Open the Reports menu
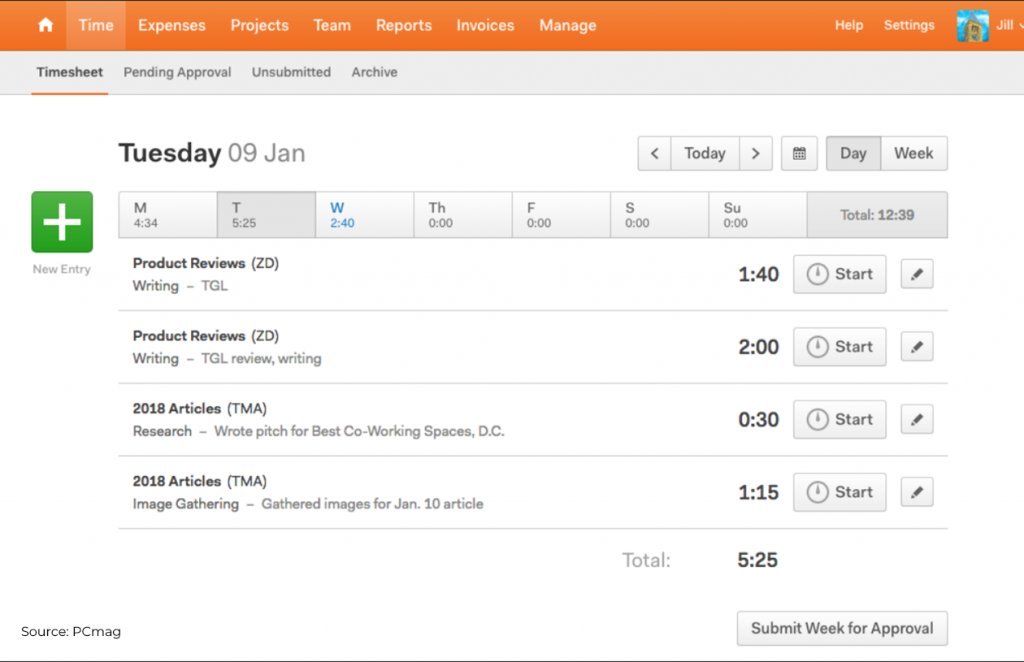This screenshot has height=662, width=1024. click(403, 25)
